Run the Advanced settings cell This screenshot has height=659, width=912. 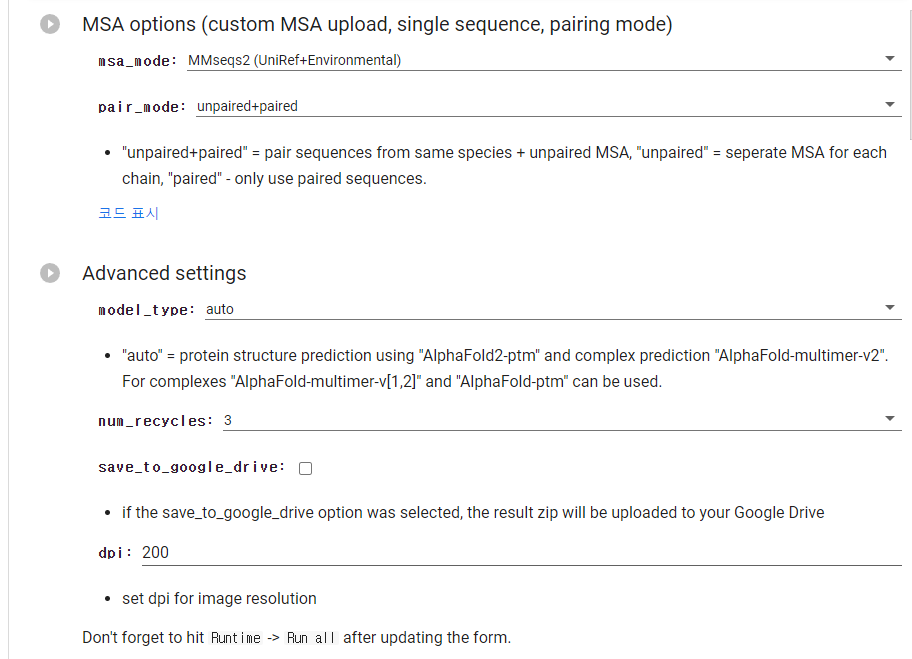point(50,273)
